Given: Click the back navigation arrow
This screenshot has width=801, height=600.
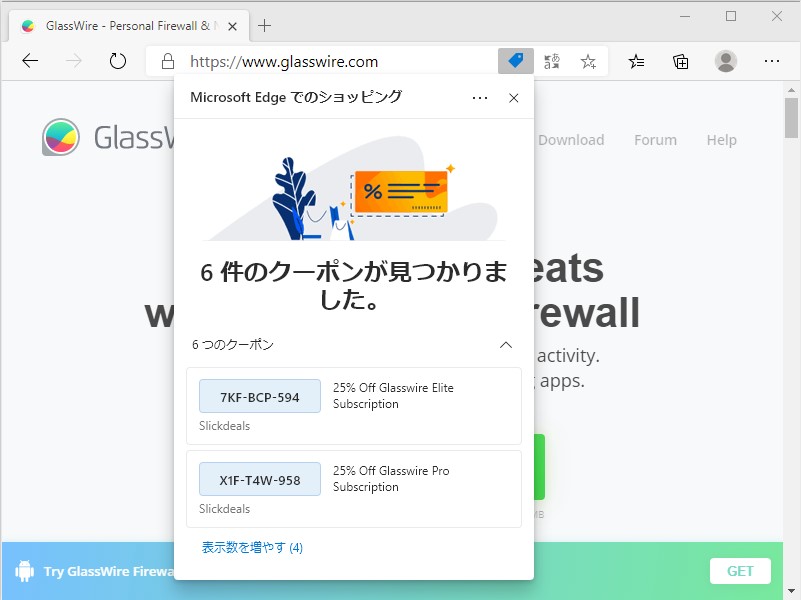Looking at the screenshot, I should [x=30, y=61].
